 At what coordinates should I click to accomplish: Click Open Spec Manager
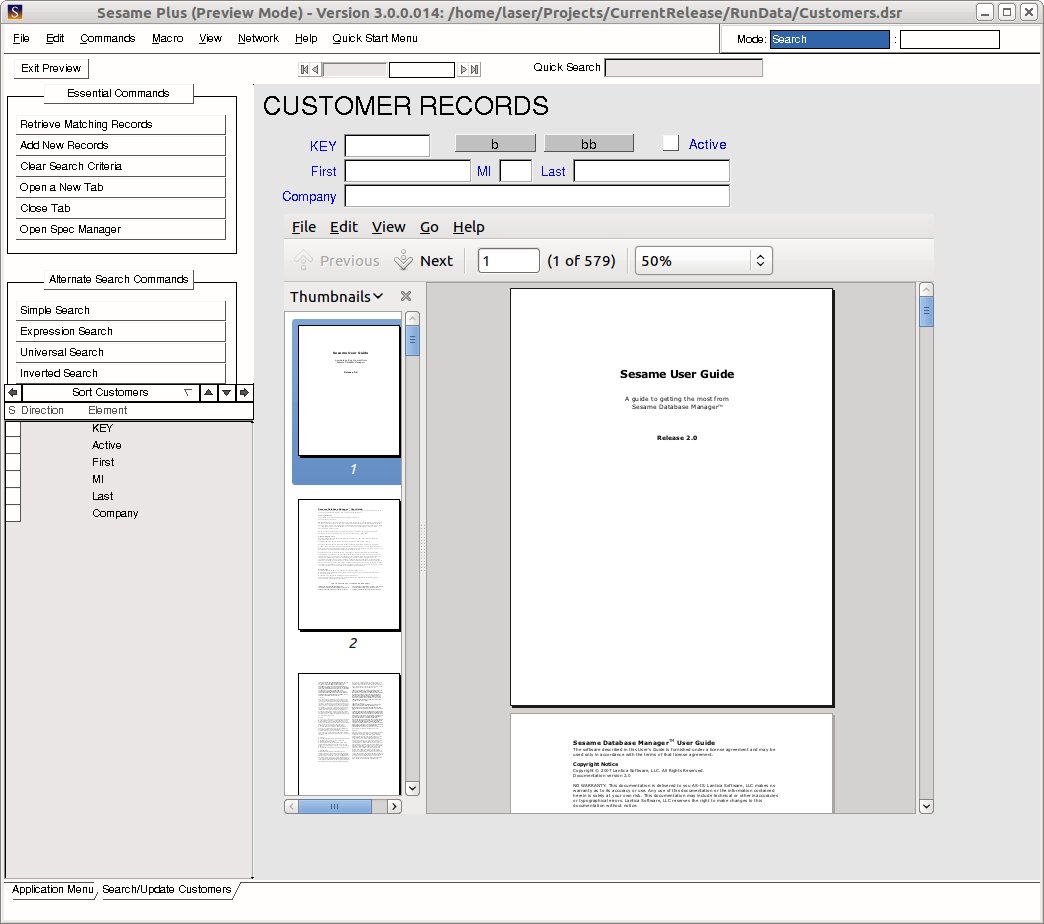coord(121,229)
